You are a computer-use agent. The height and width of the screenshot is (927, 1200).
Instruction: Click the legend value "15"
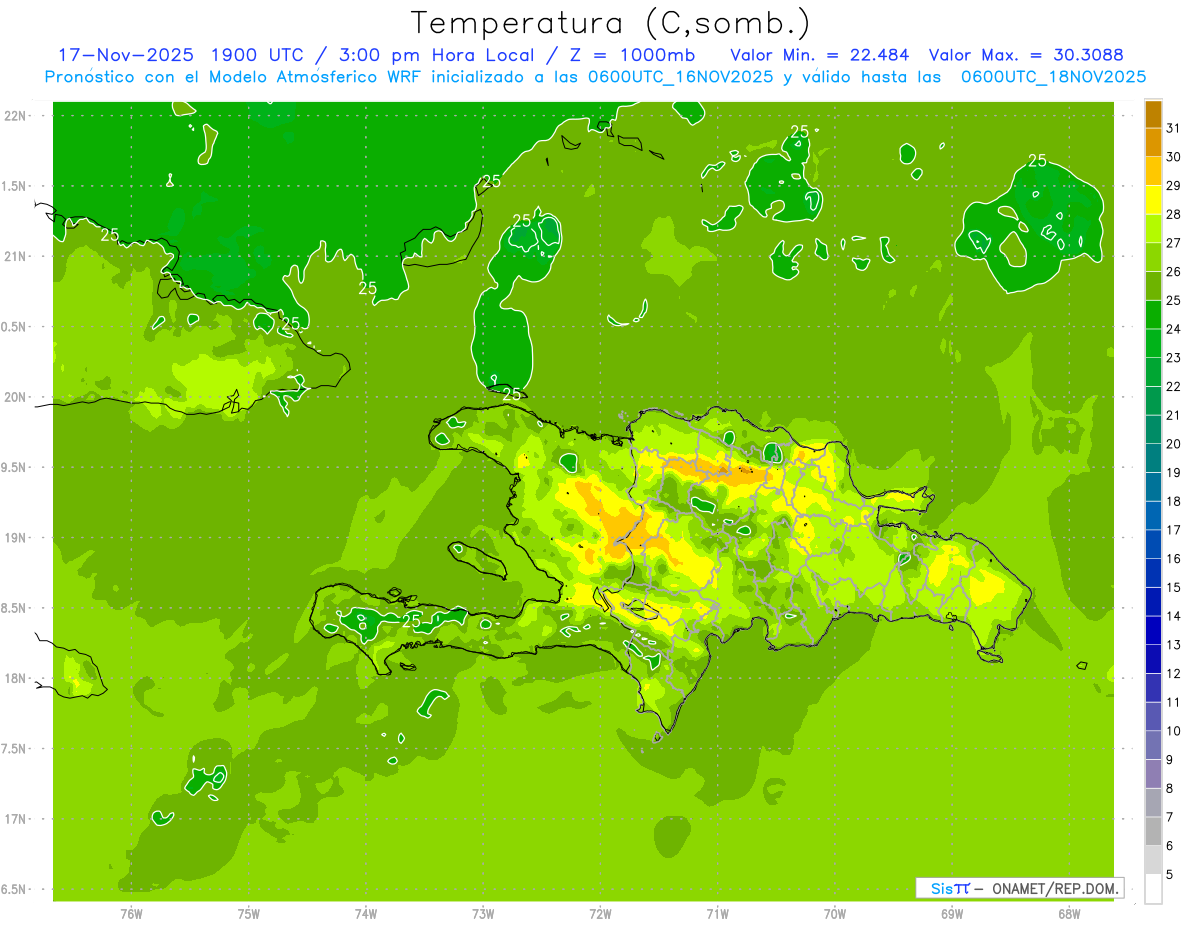(x=1173, y=588)
